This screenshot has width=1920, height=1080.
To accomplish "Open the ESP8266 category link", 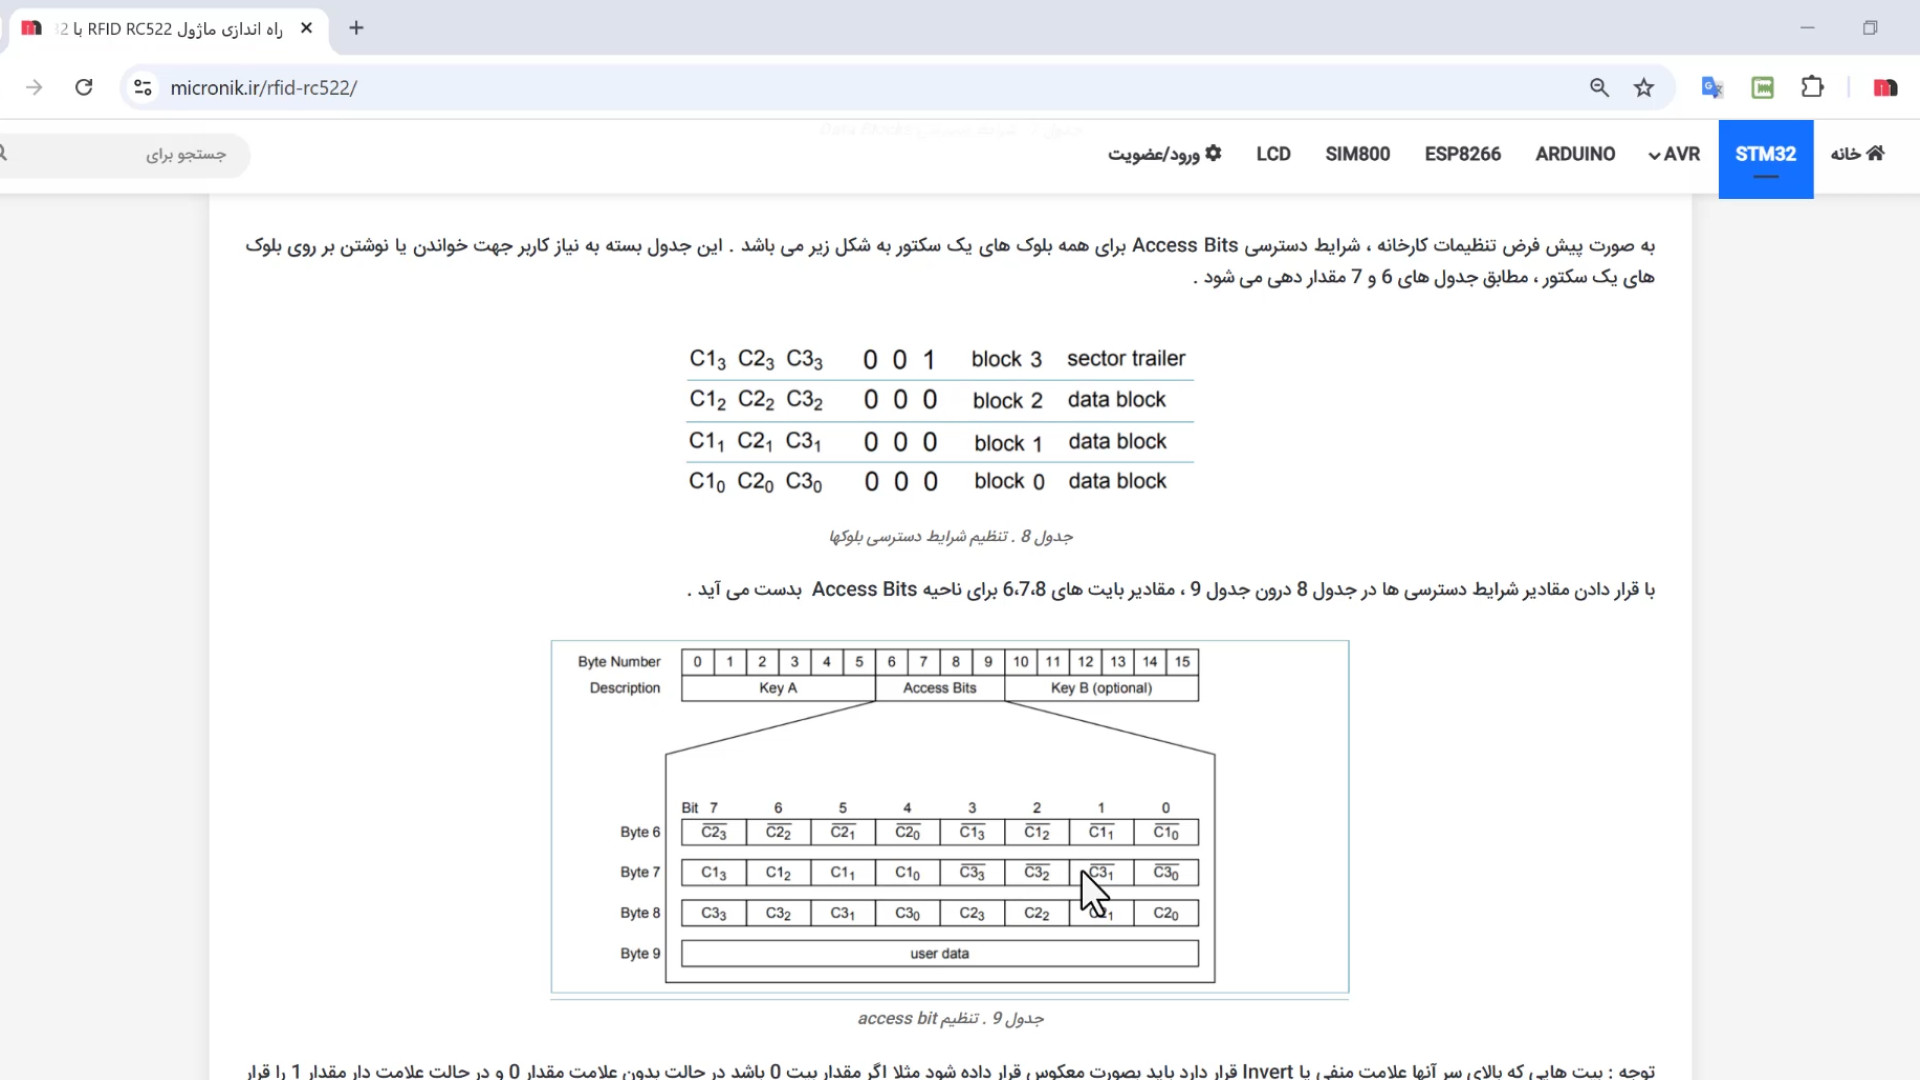I will pos(1462,154).
